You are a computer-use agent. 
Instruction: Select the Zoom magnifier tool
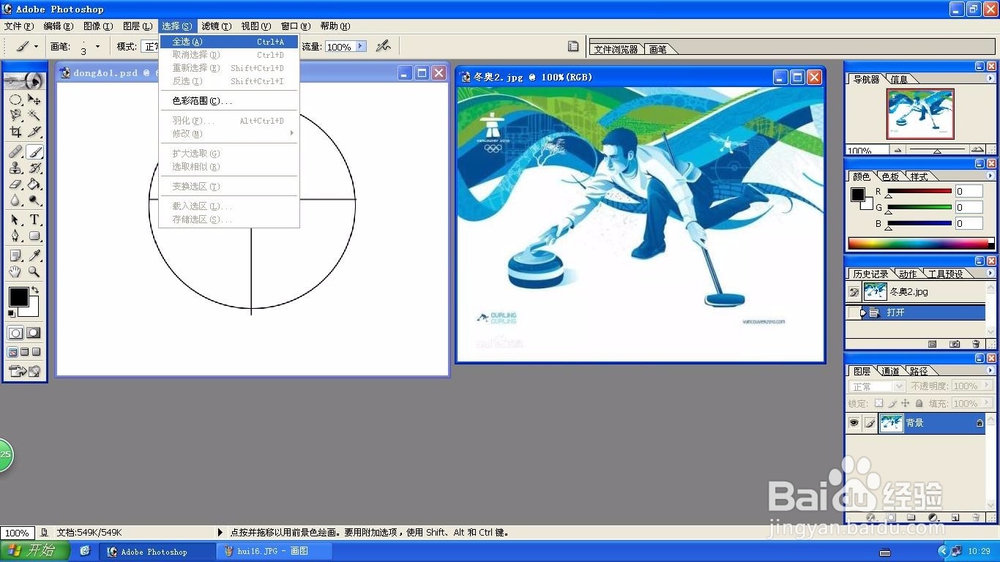click(x=34, y=272)
